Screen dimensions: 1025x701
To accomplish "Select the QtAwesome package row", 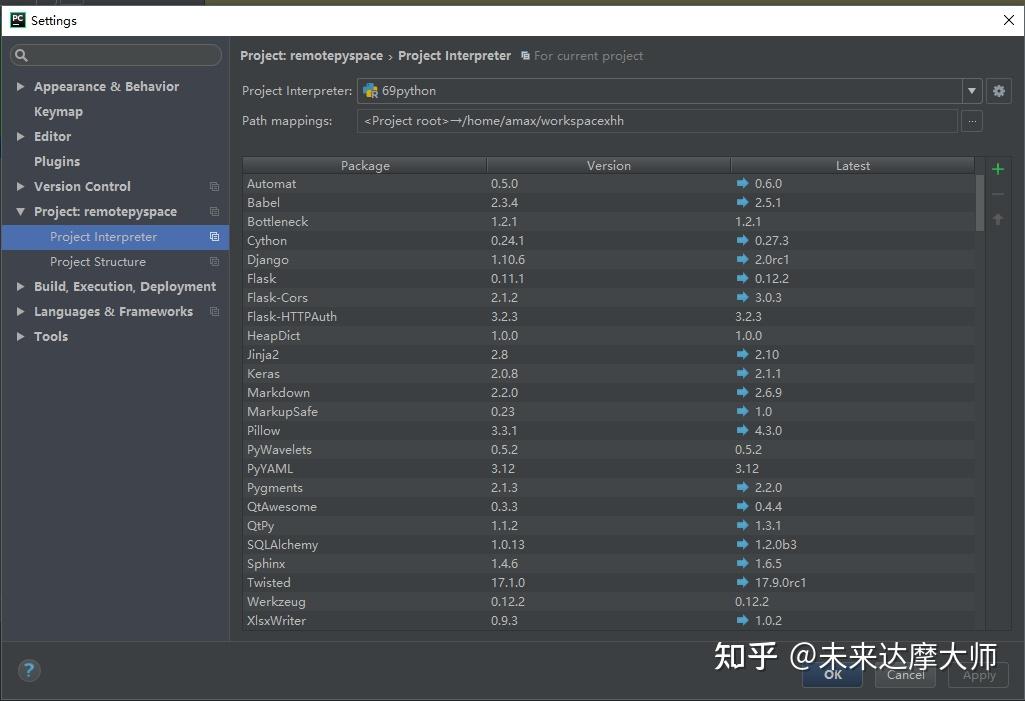I will pyautogui.click(x=609, y=506).
